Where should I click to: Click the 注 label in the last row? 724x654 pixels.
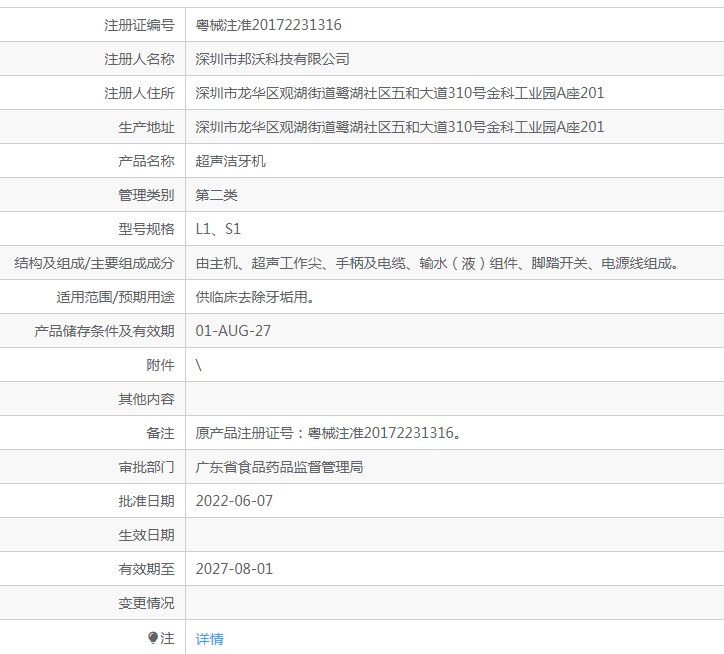coord(168,638)
